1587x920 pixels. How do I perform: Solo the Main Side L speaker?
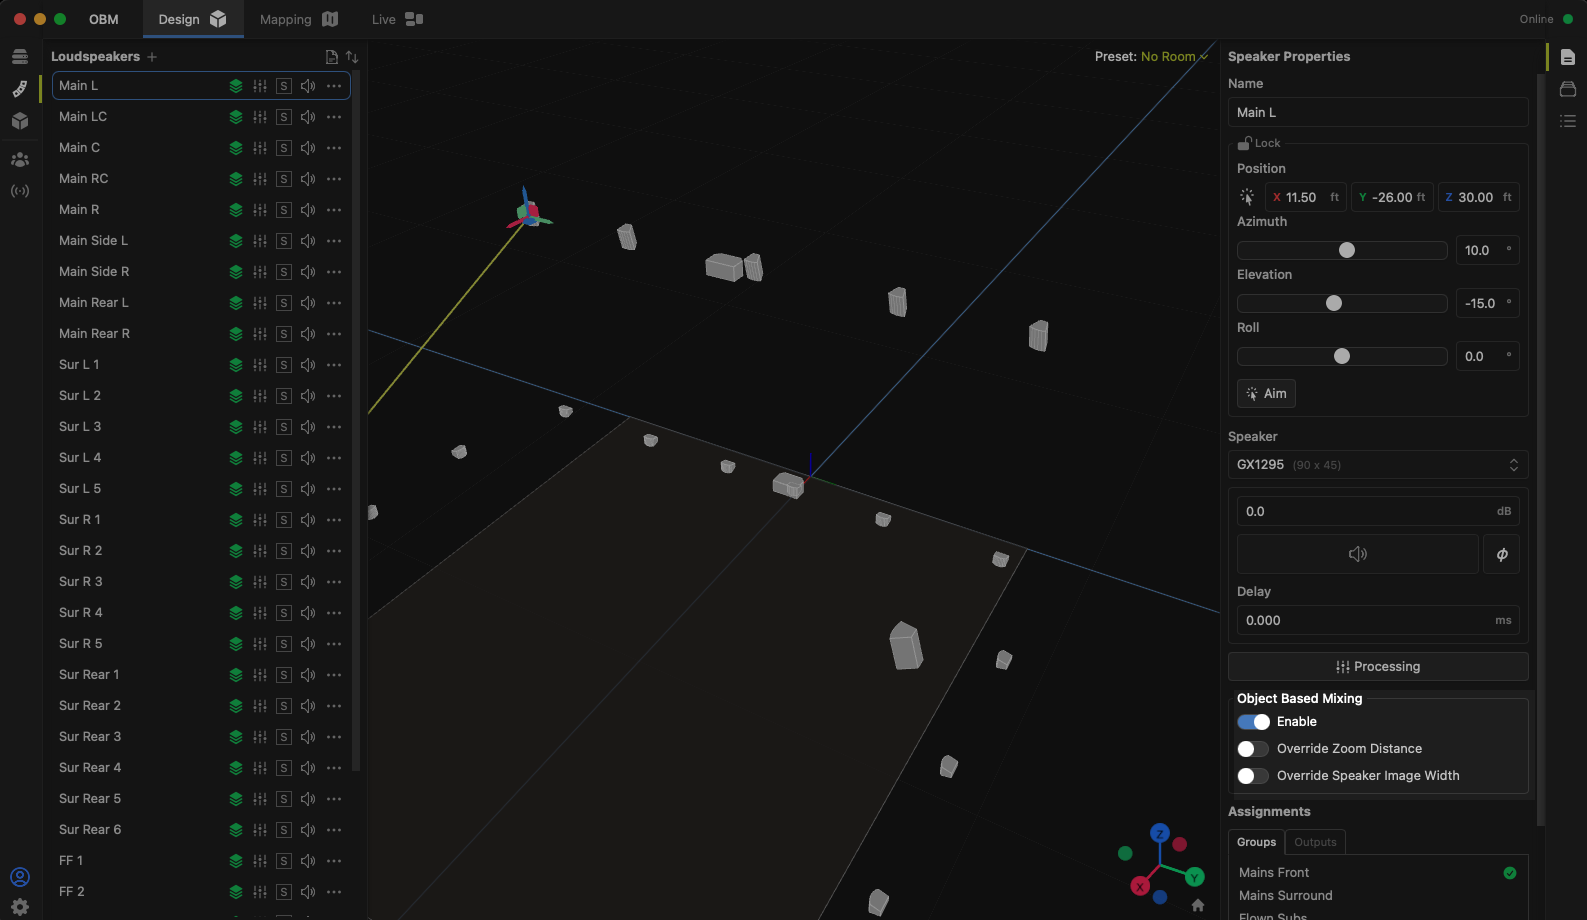[284, 241]
